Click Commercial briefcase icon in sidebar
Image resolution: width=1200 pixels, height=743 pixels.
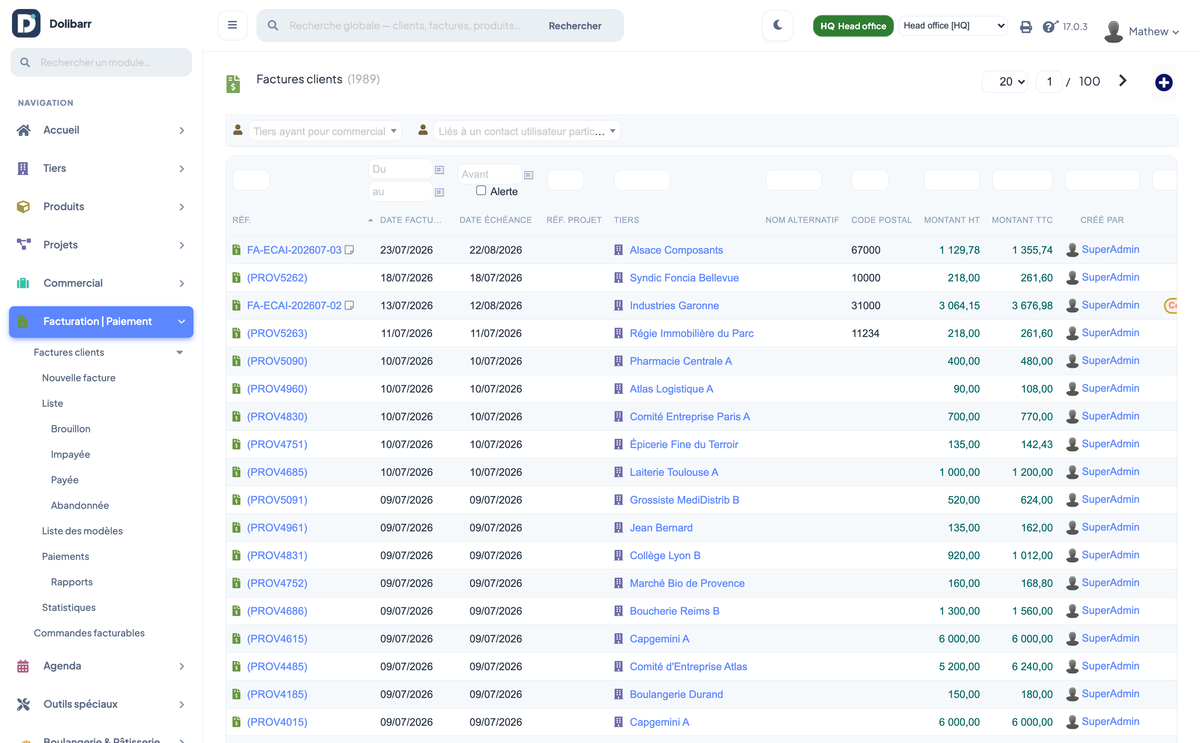click(x=24, y=283)
